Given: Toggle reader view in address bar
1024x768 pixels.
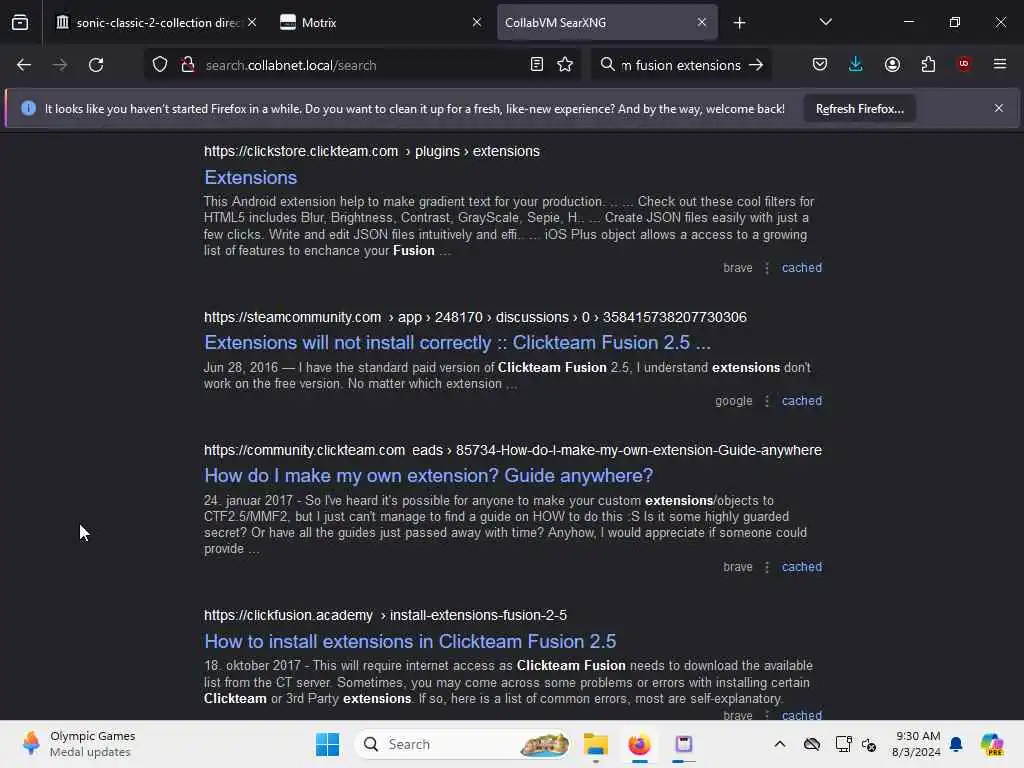Looking at the screenshot, I should (x=536, y=64).
